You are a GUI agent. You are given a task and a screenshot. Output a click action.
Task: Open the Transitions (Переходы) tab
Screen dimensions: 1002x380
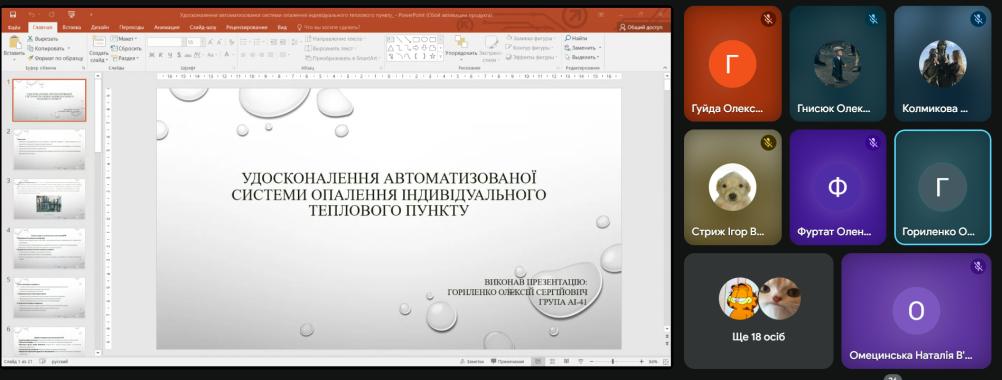[132, 27]
